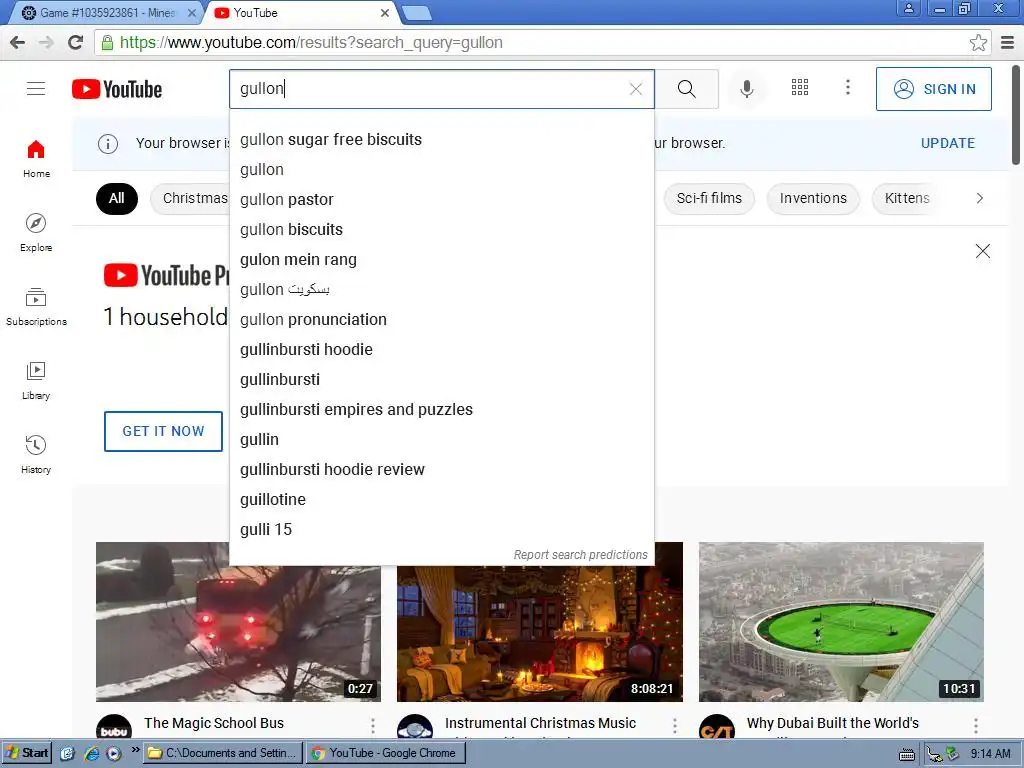
Task: Open a new browser tab
Action: click(416, 12)
